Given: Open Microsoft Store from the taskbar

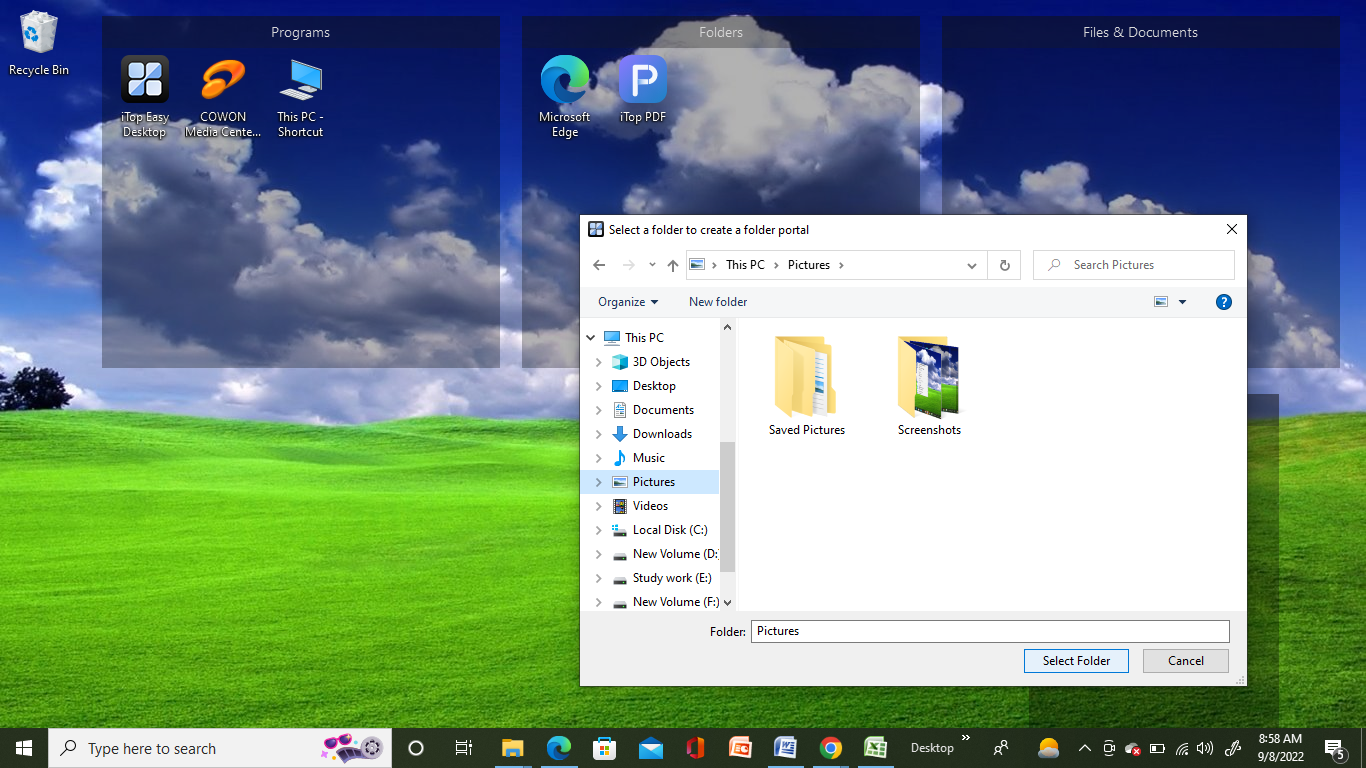Looking at the screenshot, I should point(604,748).
